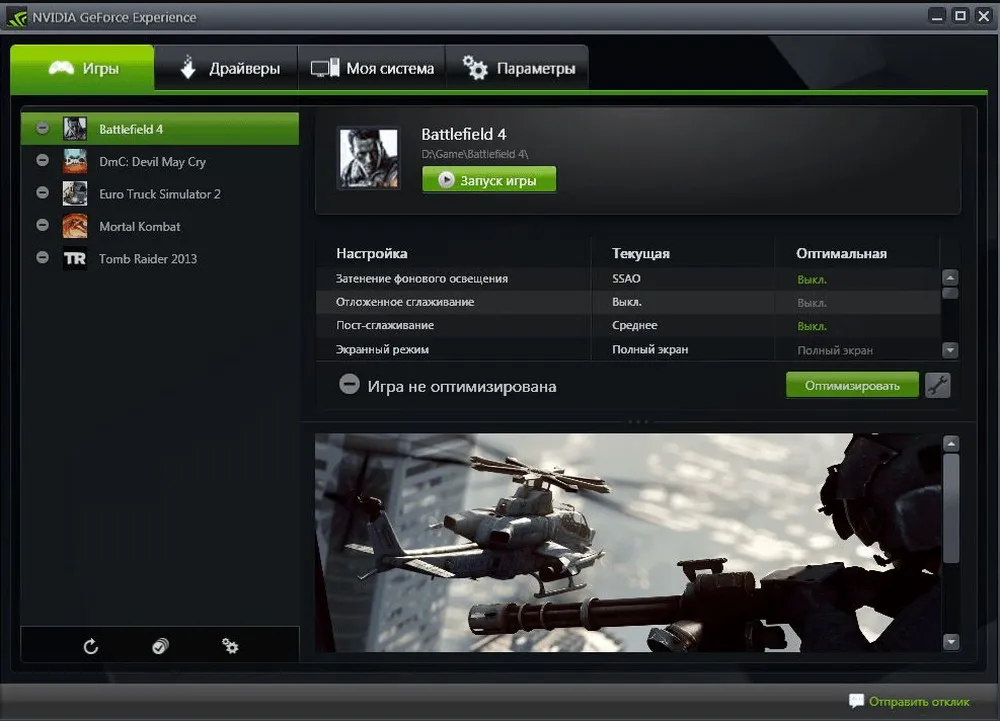Screen dimensions: 1000x721
Task: Click the computer icon on Моя система tab
Action: 325,68
